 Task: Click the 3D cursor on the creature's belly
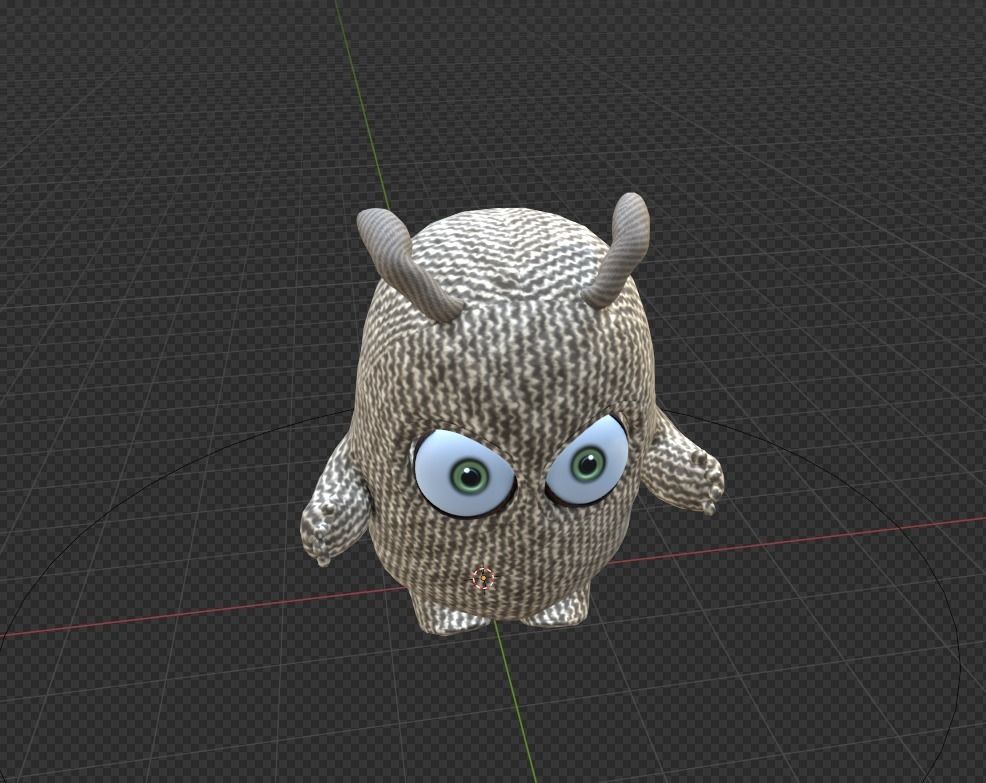(483, 577)
